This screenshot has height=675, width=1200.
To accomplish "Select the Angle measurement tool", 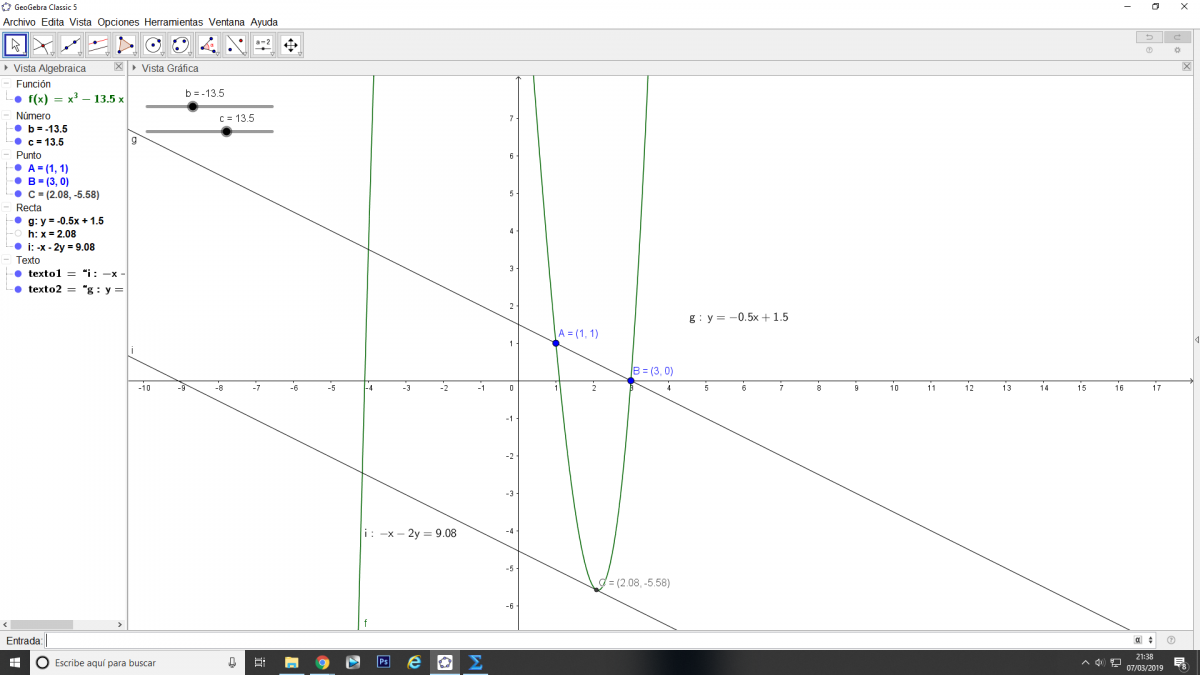I will click(x=208, y=45).
